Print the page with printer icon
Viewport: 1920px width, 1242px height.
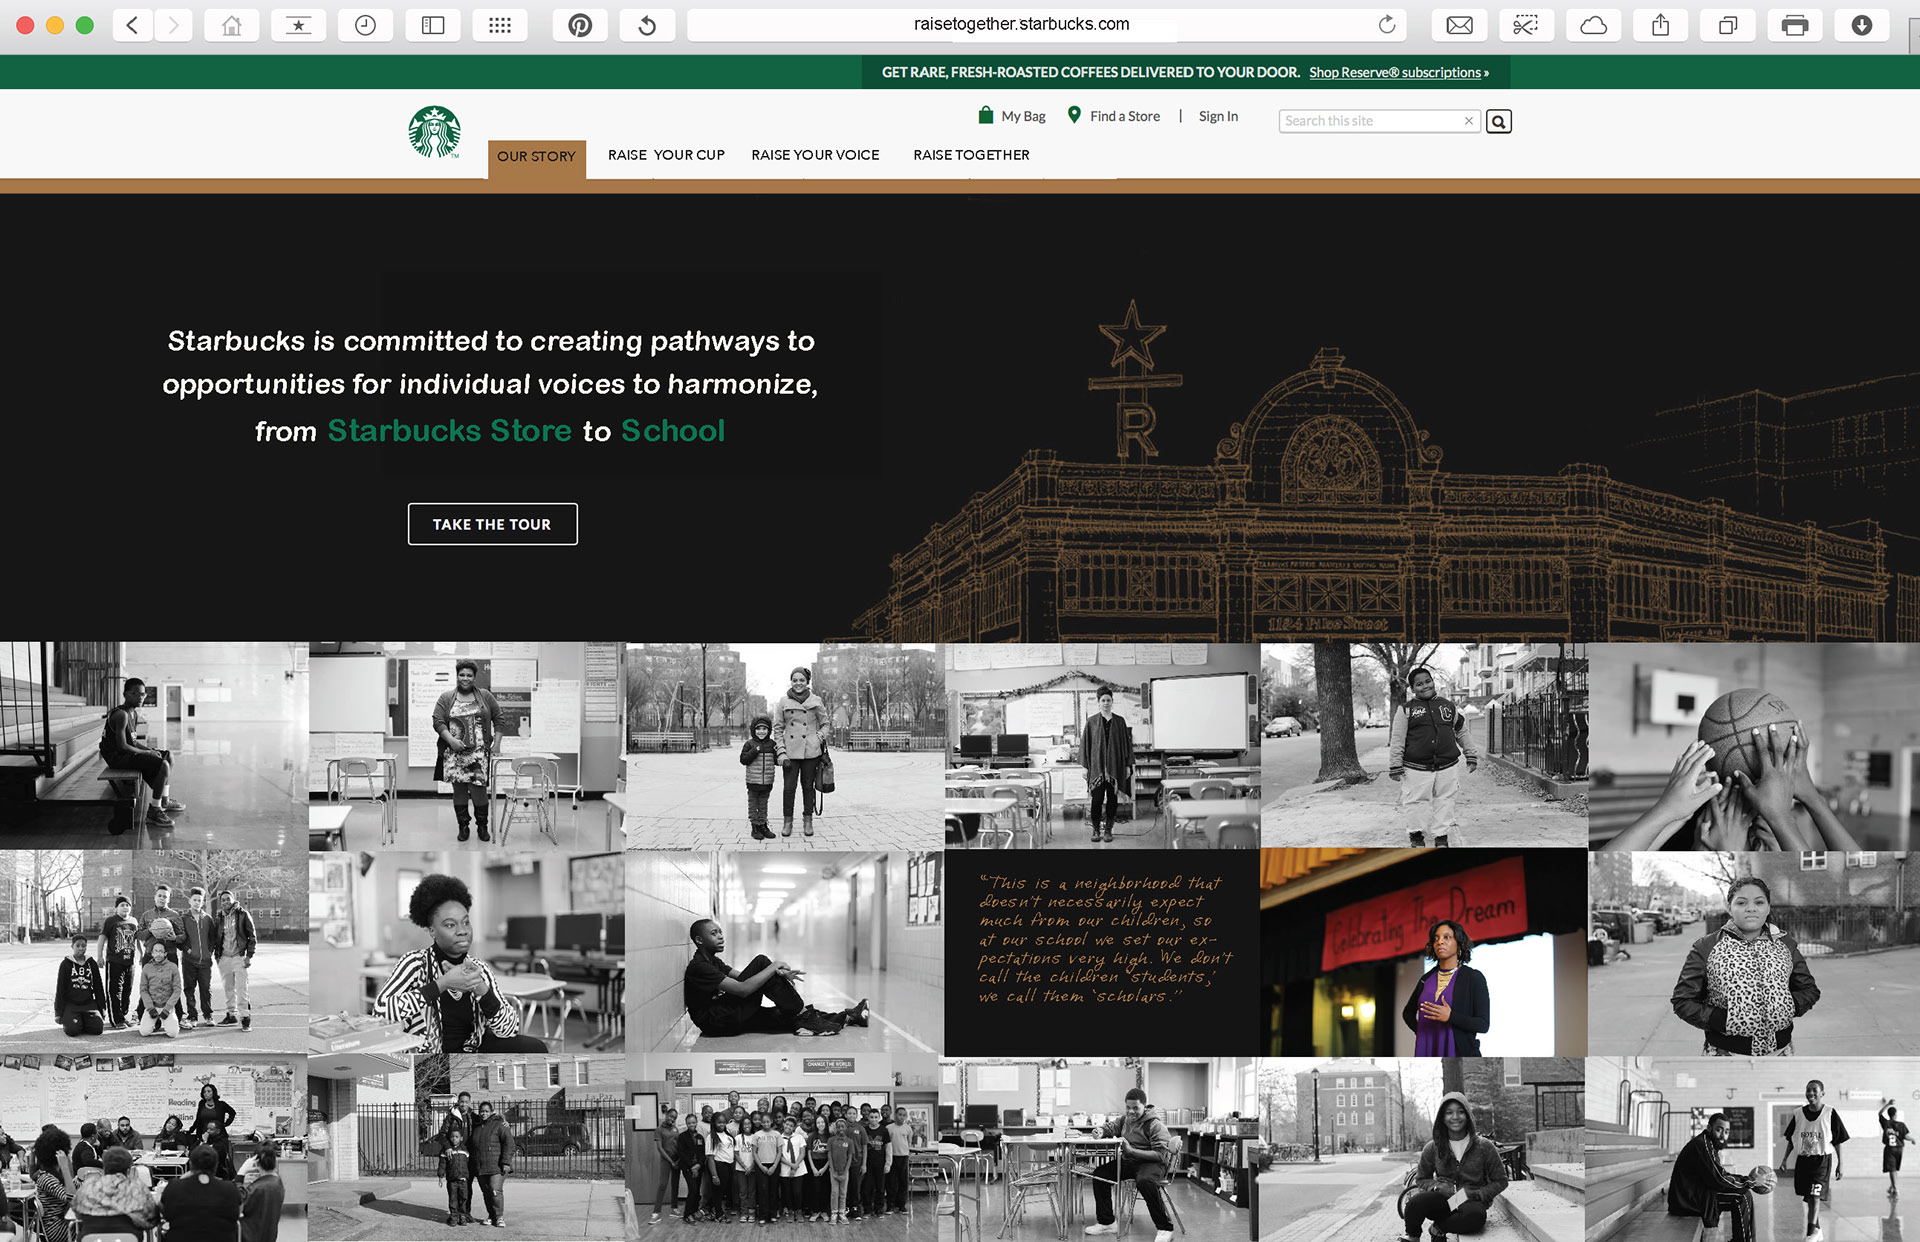[1795, 25]
